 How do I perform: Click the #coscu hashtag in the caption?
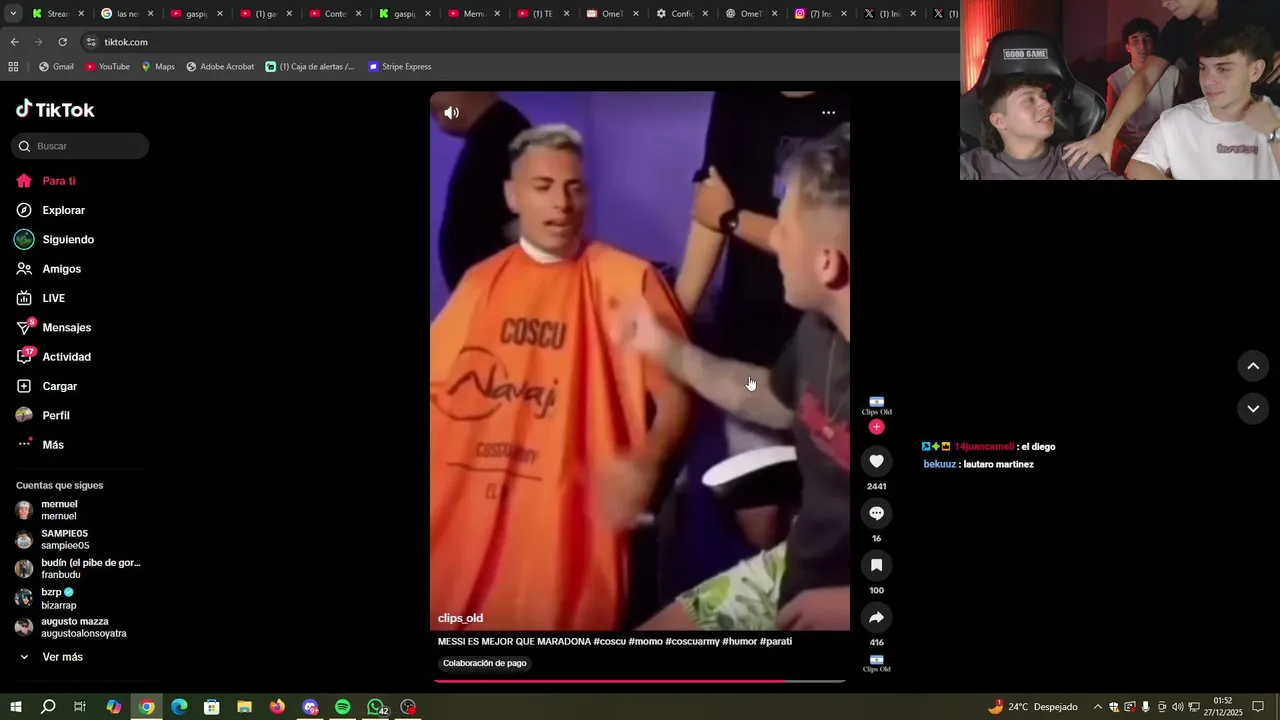click(x=609, y=641)
